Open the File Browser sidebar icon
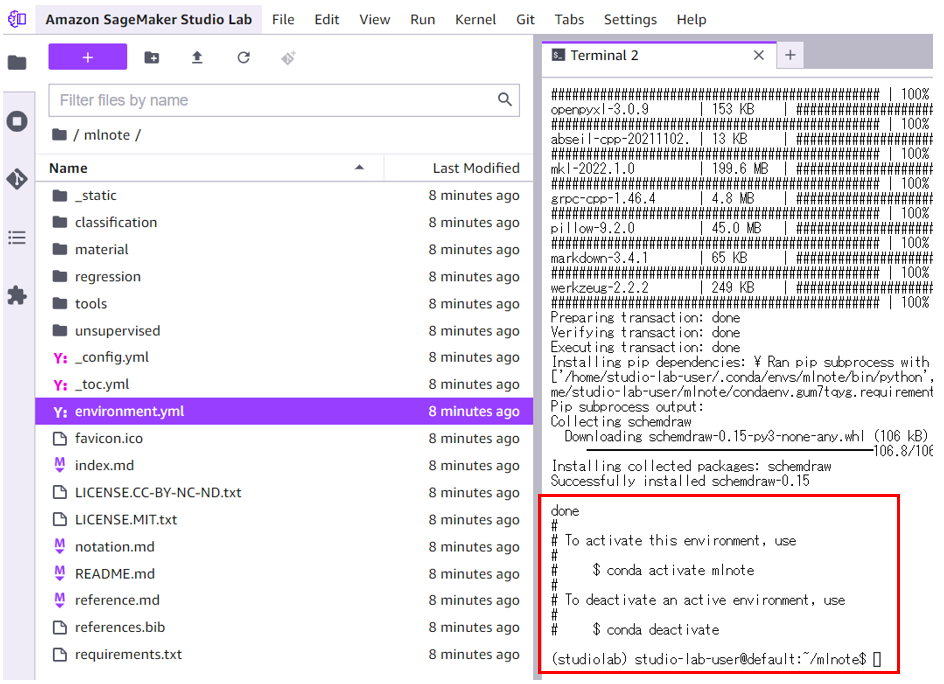 pyautogui.click(x=17, y=63)
